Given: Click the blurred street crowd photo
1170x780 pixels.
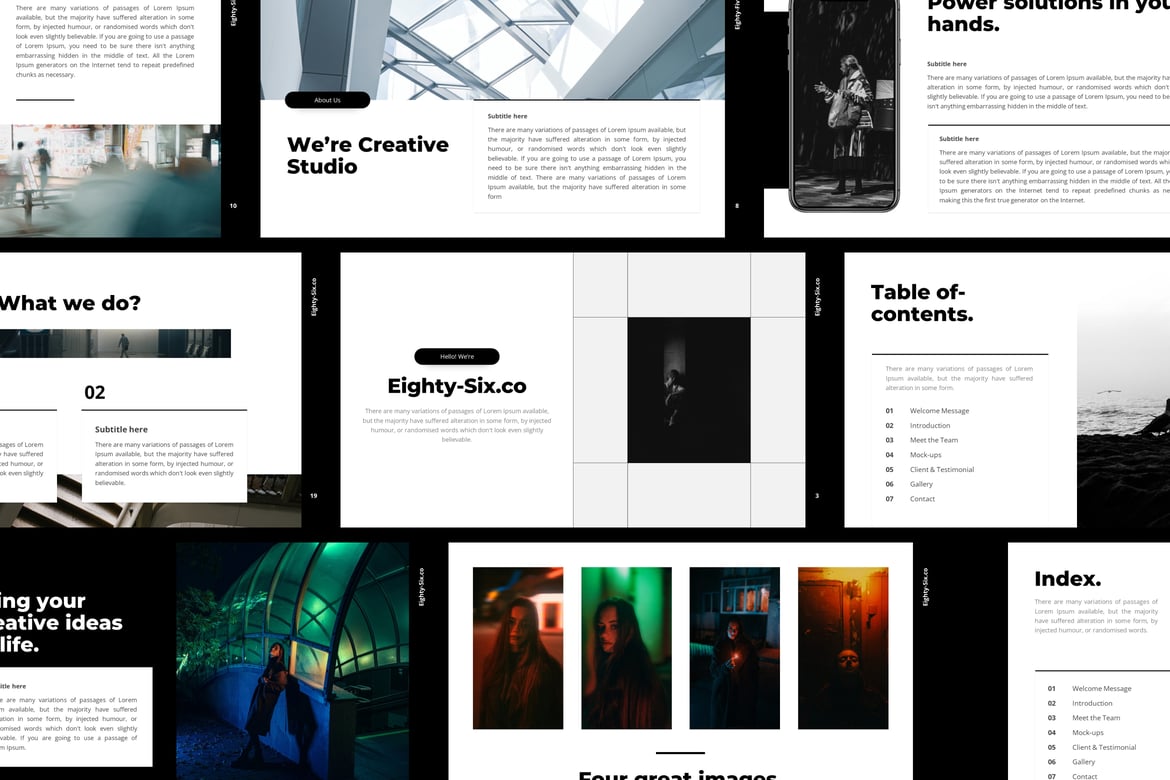Looking at the screenshot, I should pyautogui.click(x=110, y=181).
